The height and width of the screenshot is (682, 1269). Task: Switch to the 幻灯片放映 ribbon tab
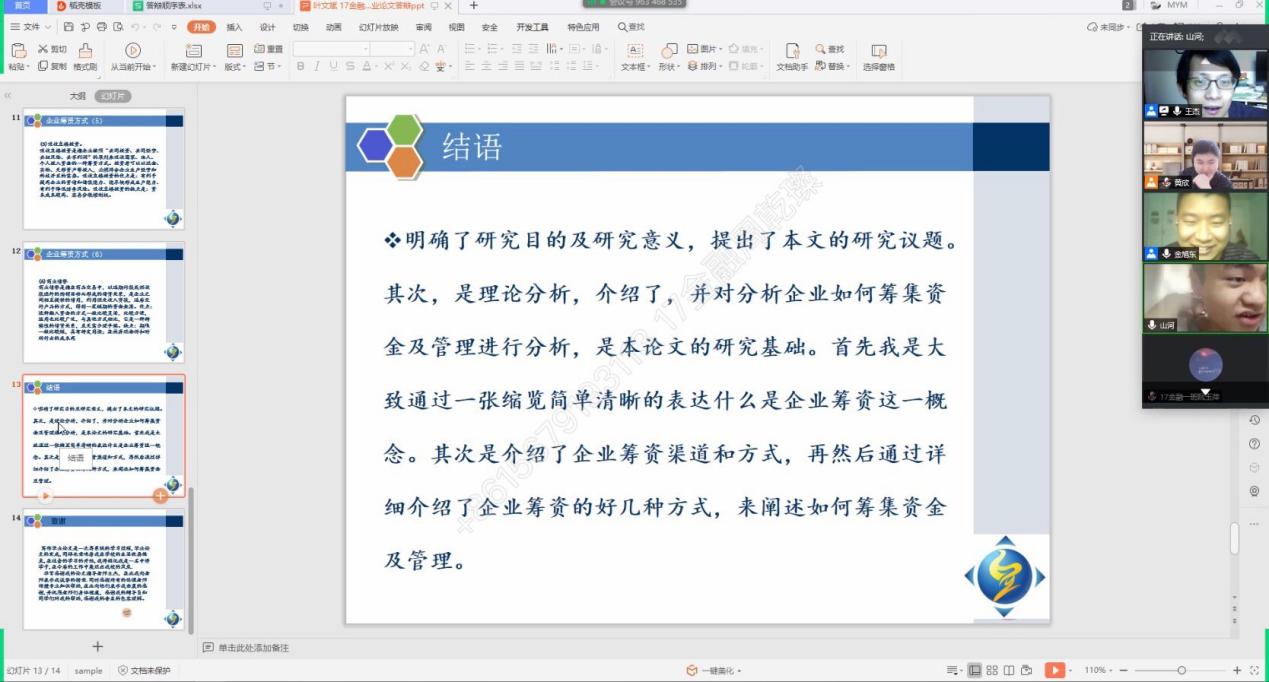tap(378, 27)
